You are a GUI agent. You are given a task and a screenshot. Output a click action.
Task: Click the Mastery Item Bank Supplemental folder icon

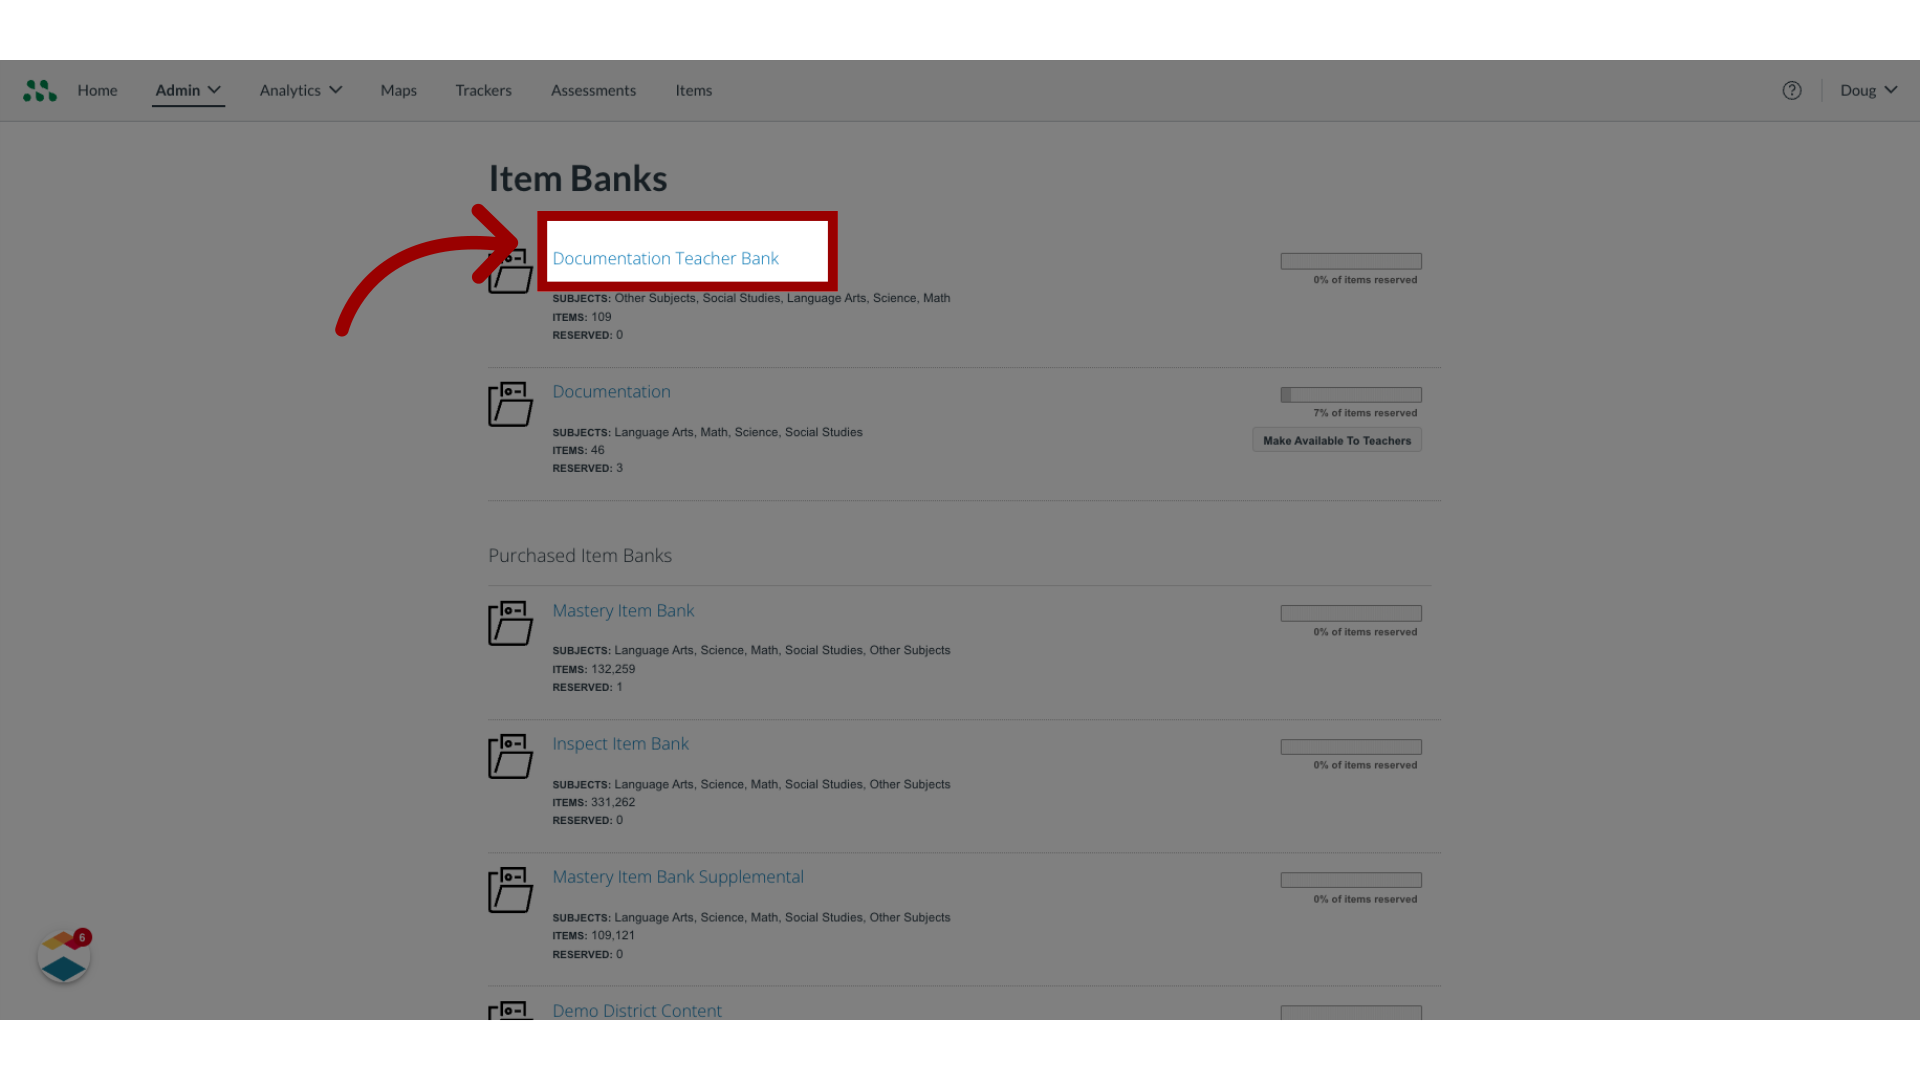[510, 889]
